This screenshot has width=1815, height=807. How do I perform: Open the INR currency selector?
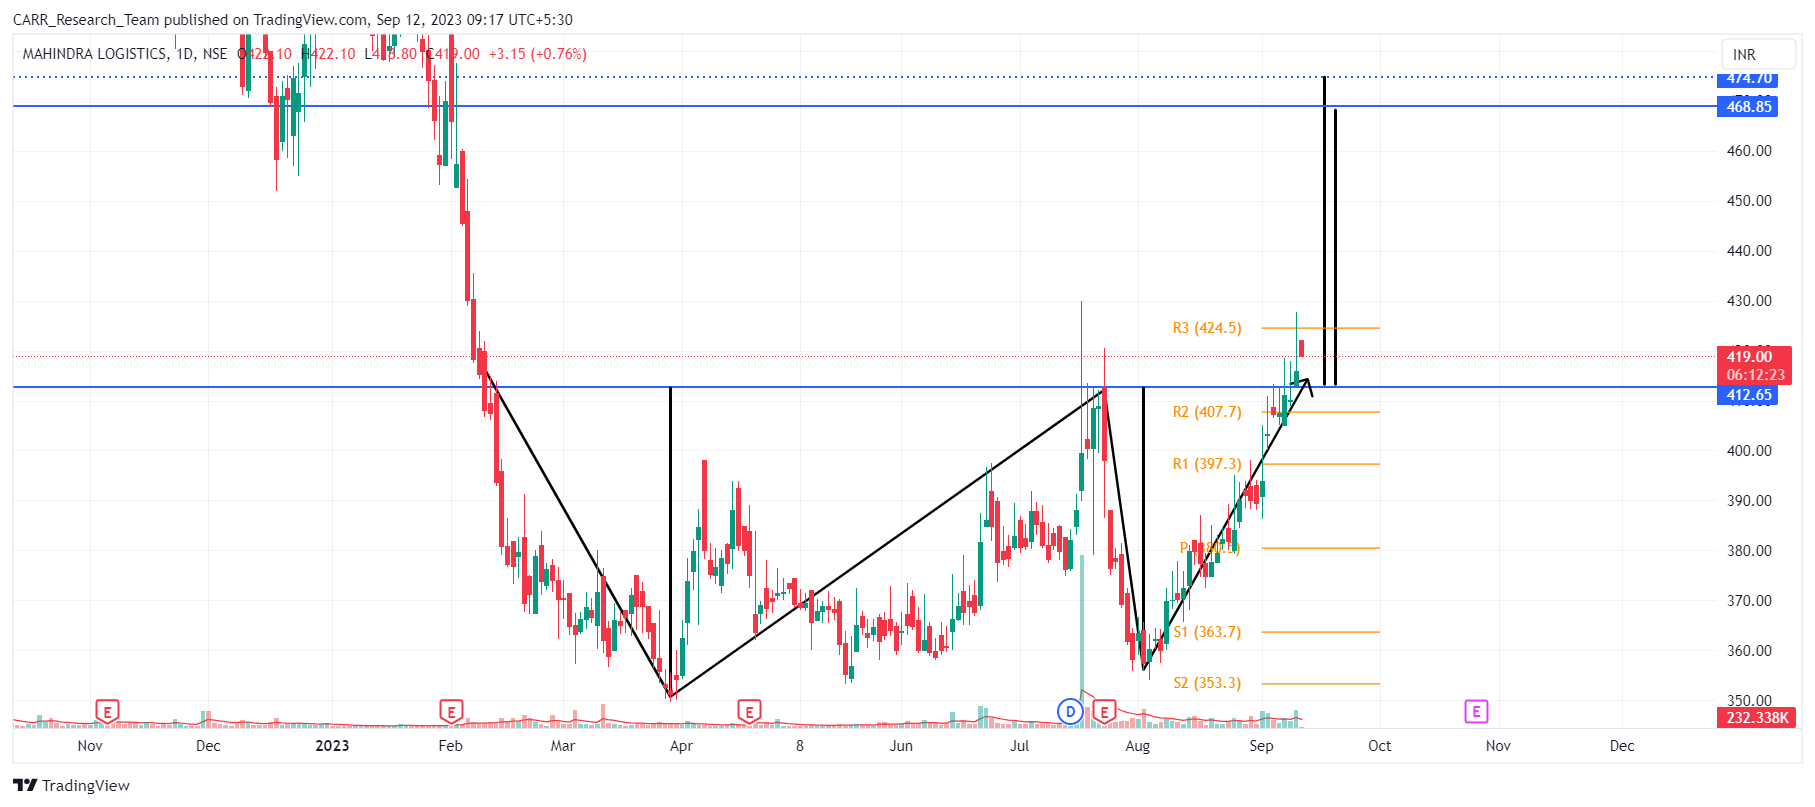(x=1759, y=54)
